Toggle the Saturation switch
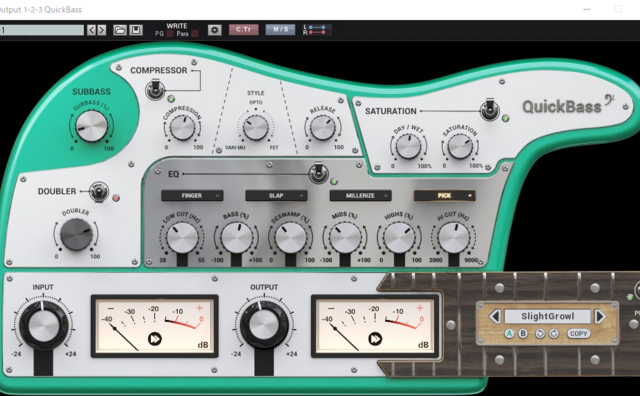640x396 pixels. tap(489, 109)
